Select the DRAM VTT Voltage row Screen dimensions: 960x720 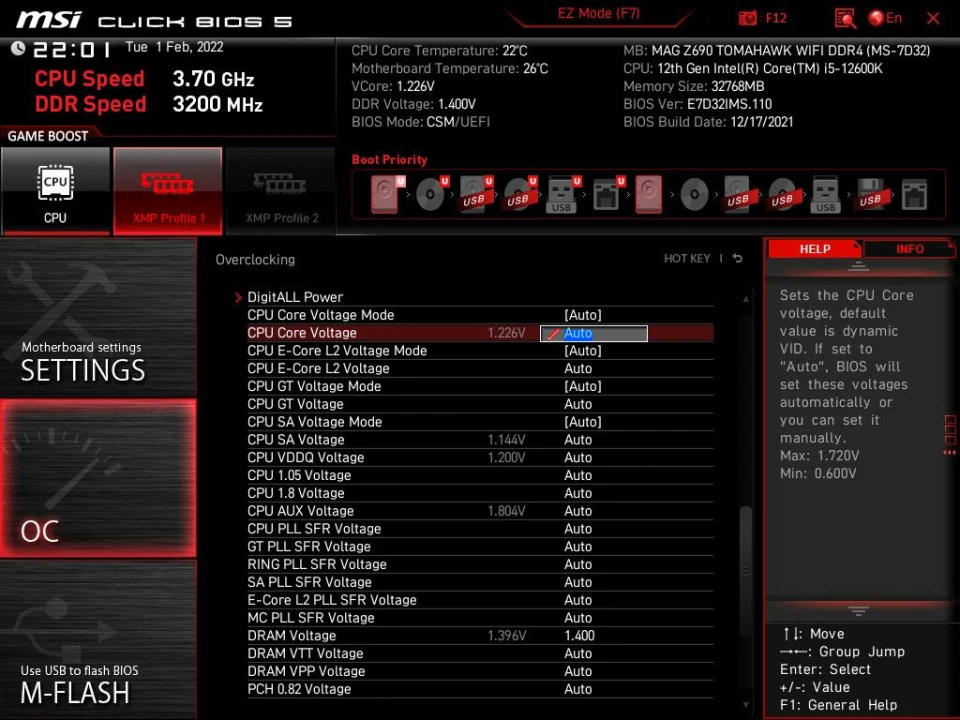pos(480,653)
